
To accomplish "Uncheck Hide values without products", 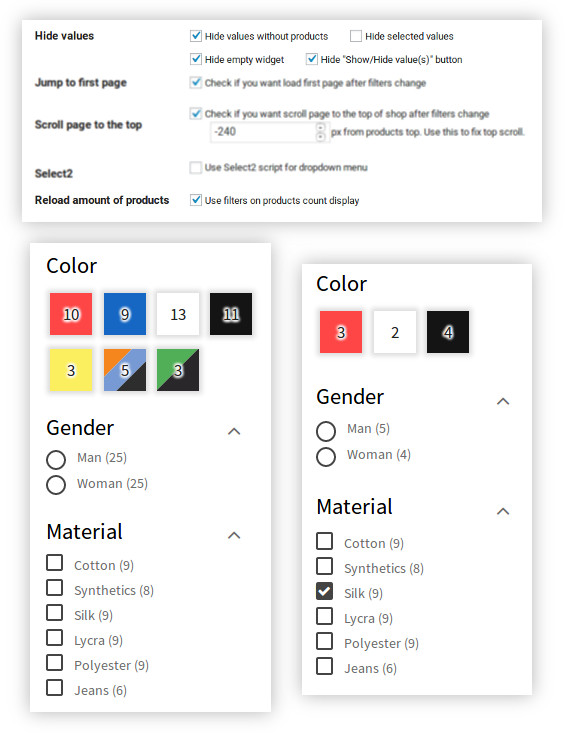I will click(196, 36).
